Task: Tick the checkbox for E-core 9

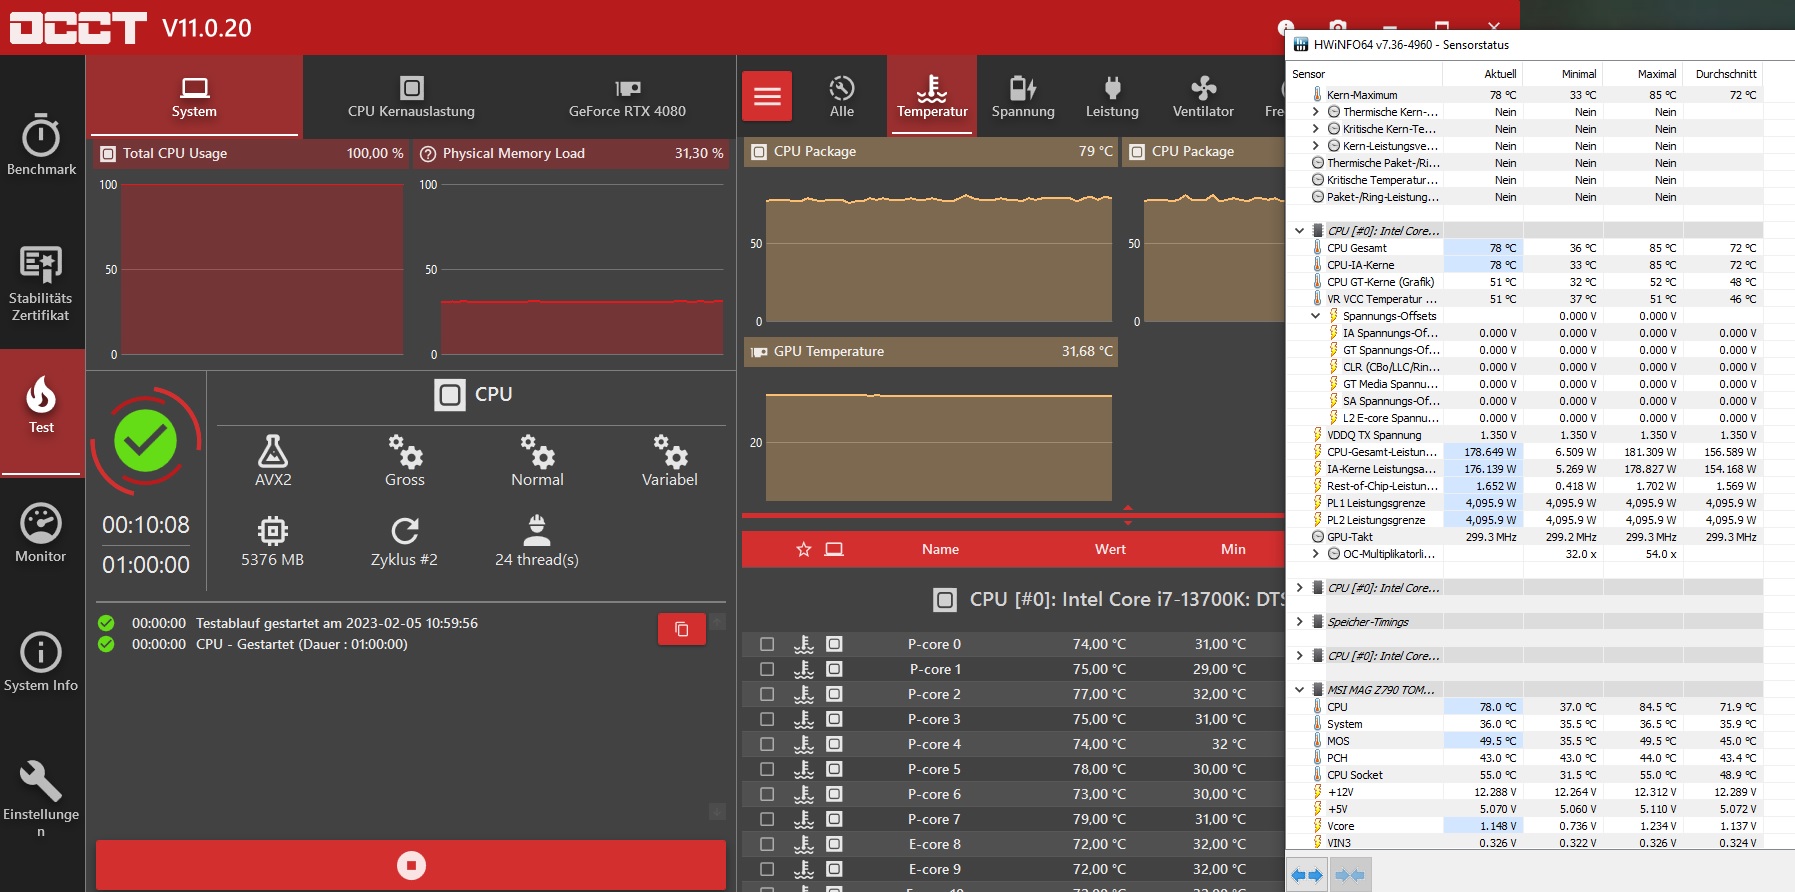Action: [767, 869]
